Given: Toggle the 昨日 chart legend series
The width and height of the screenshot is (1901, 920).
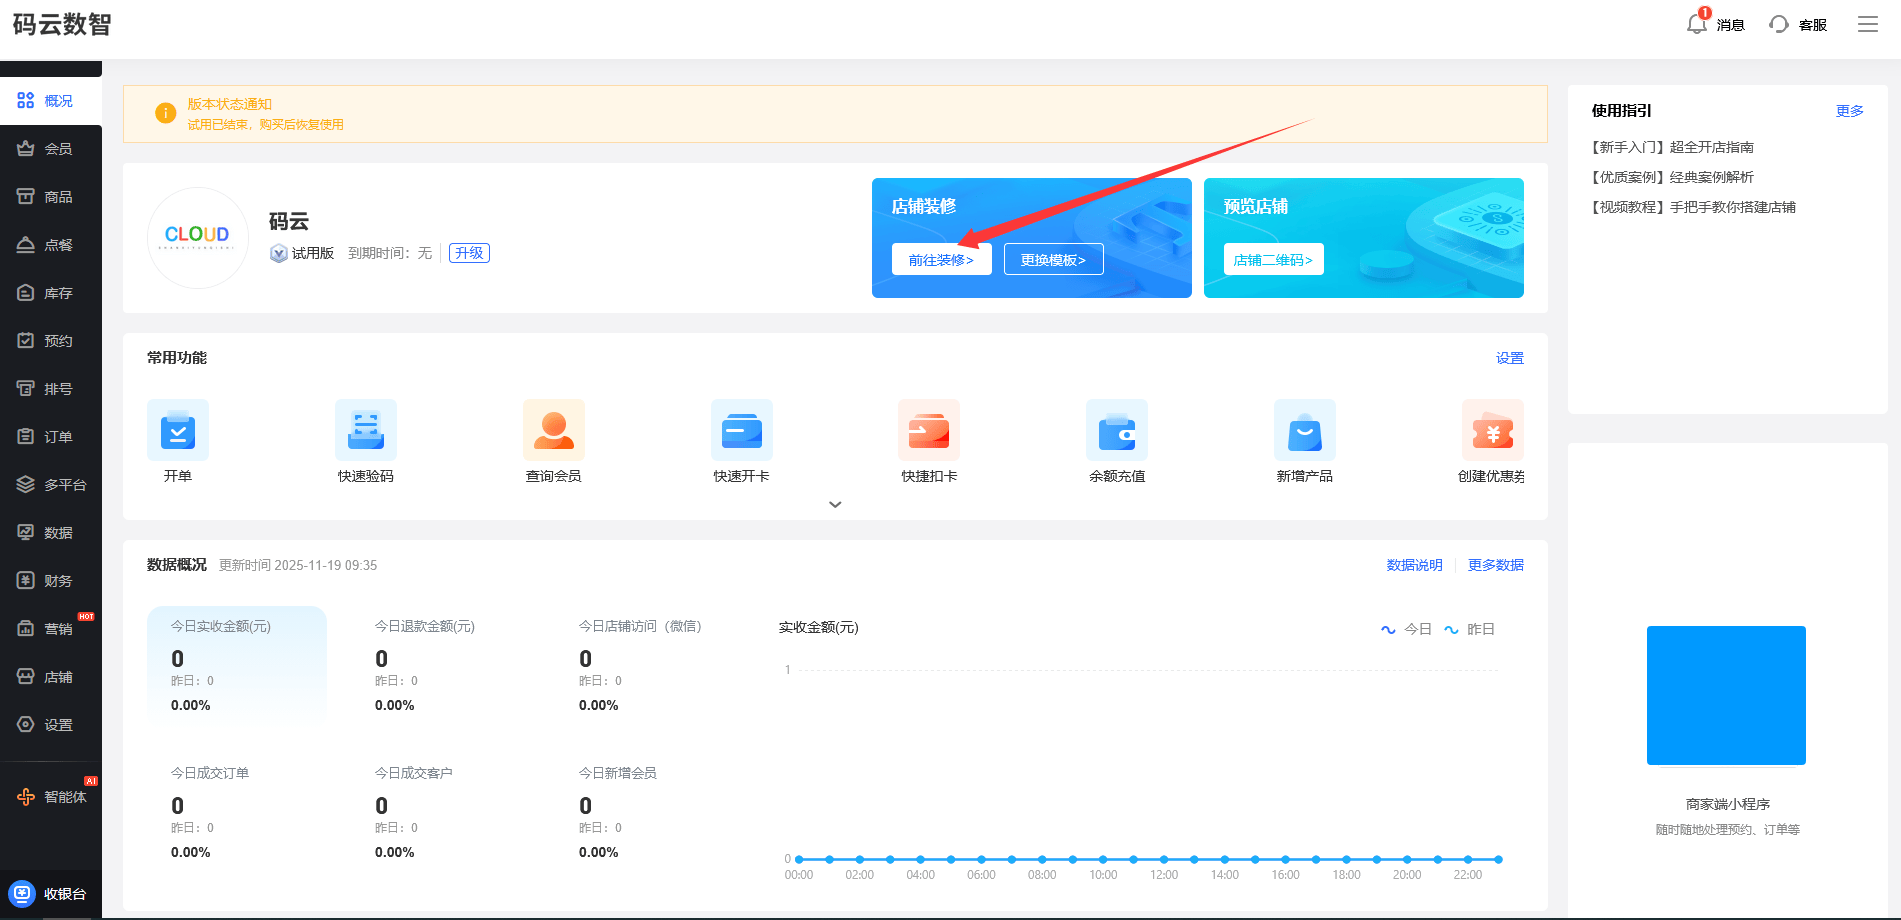Looking at the screenshot, I should (x=1470, y=629).
